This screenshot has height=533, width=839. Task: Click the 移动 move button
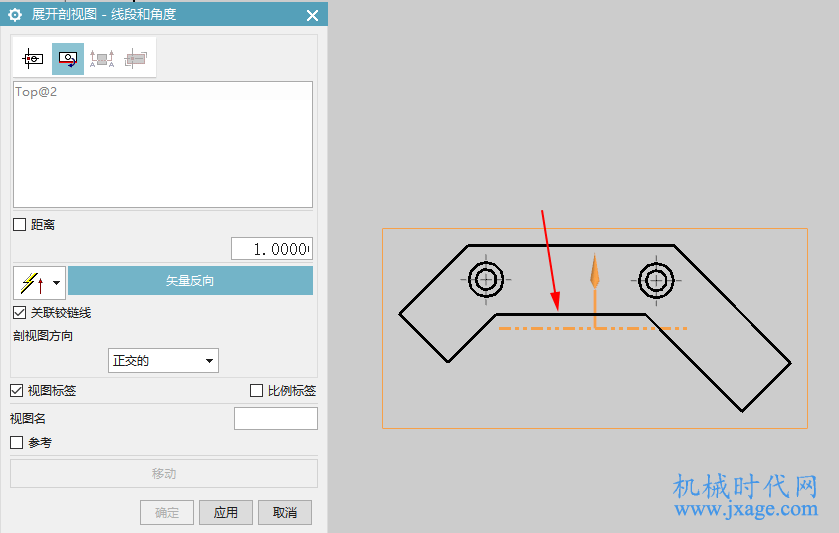[164, 474]
